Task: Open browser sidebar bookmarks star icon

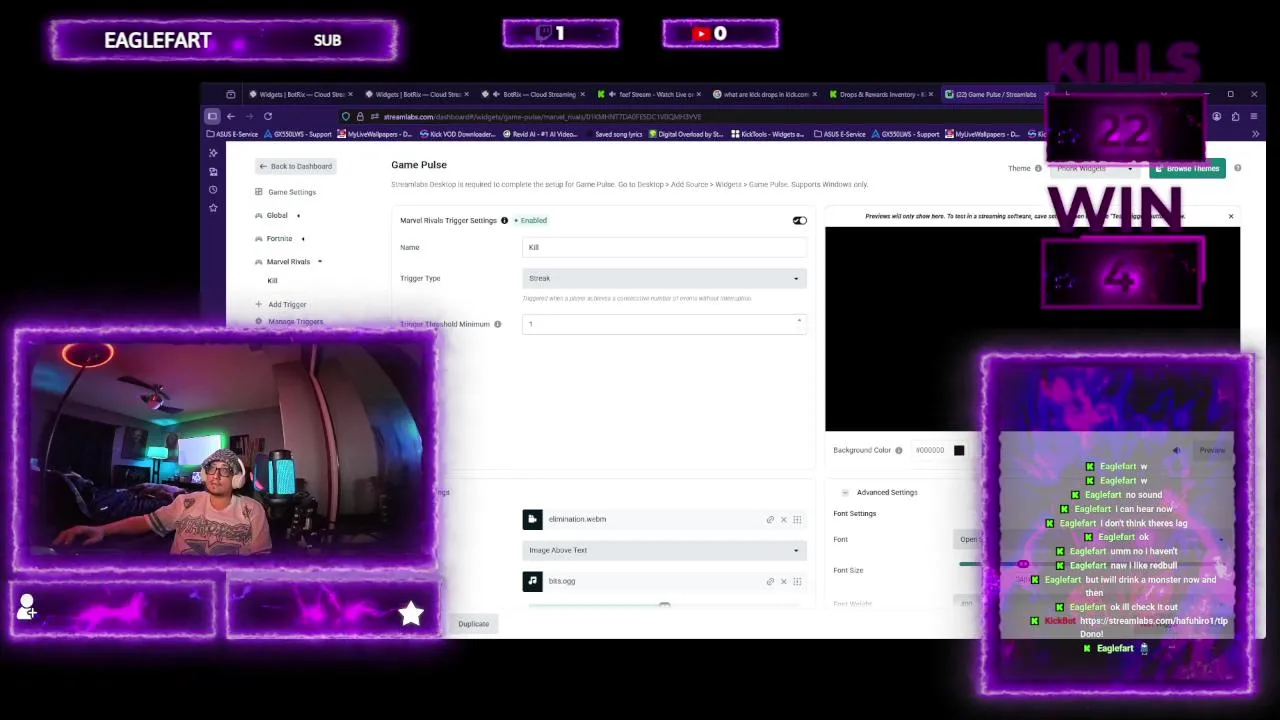Action: click(213, 208)
